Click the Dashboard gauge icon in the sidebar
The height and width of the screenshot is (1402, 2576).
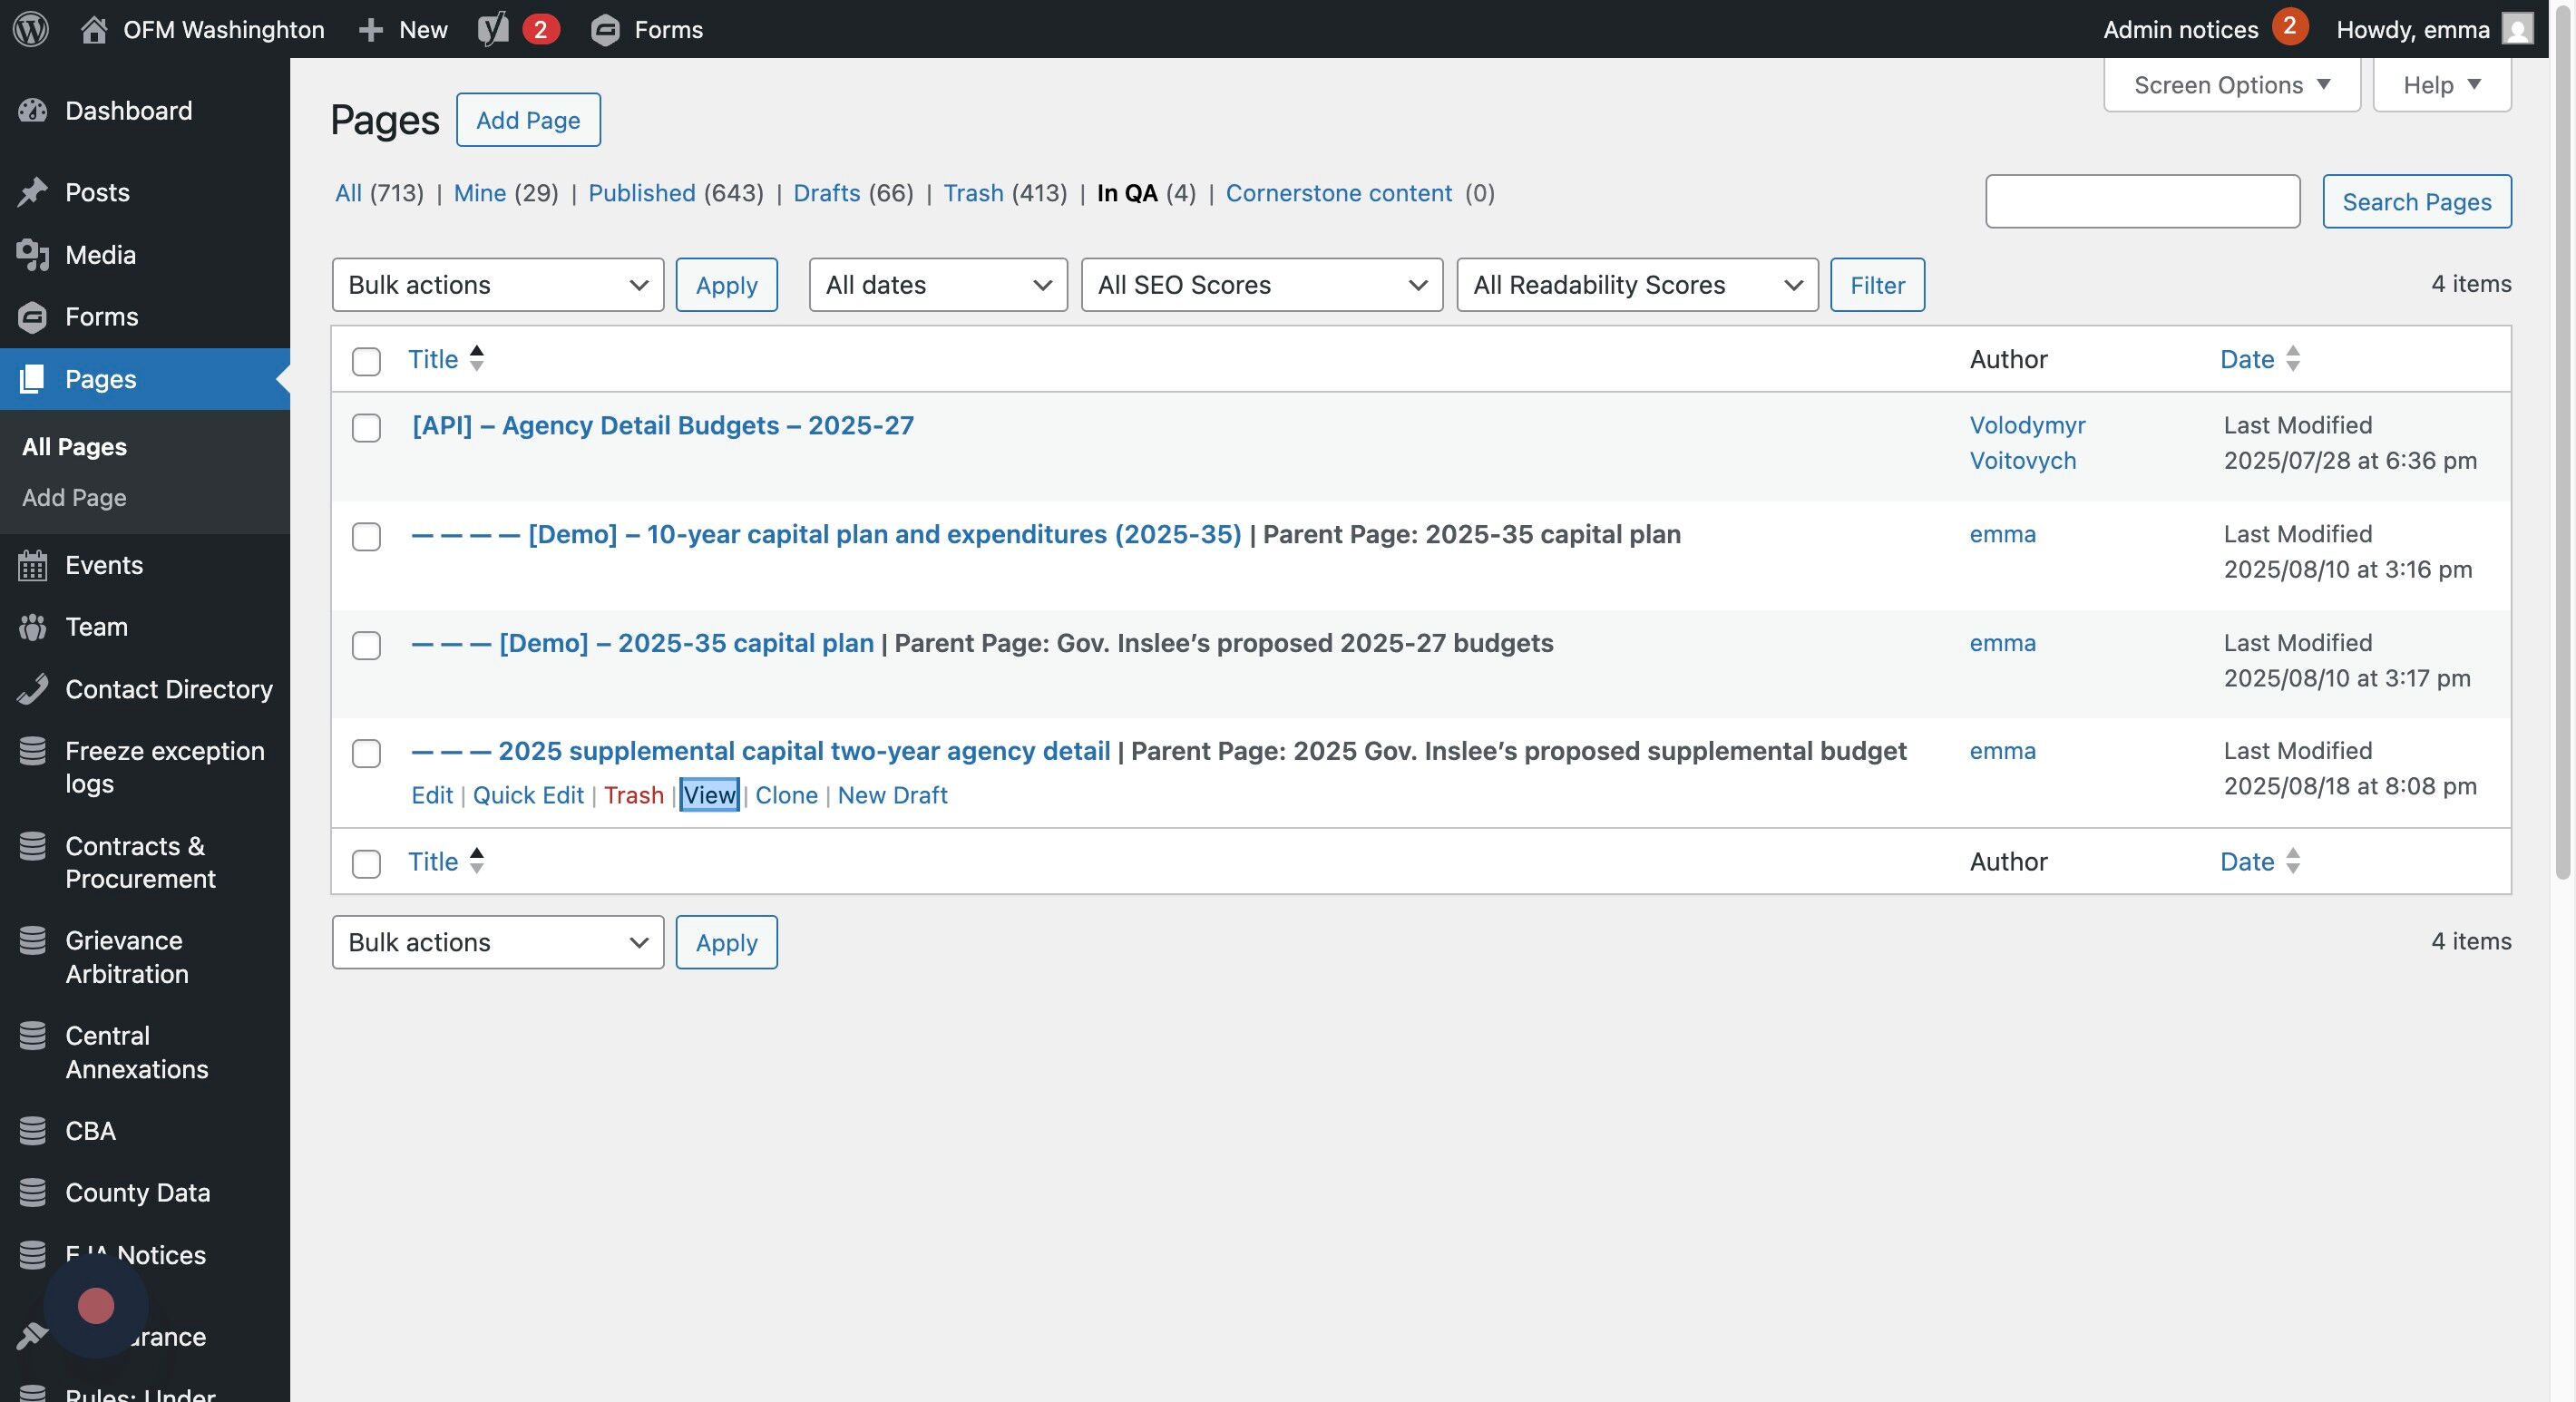[32, 111]
